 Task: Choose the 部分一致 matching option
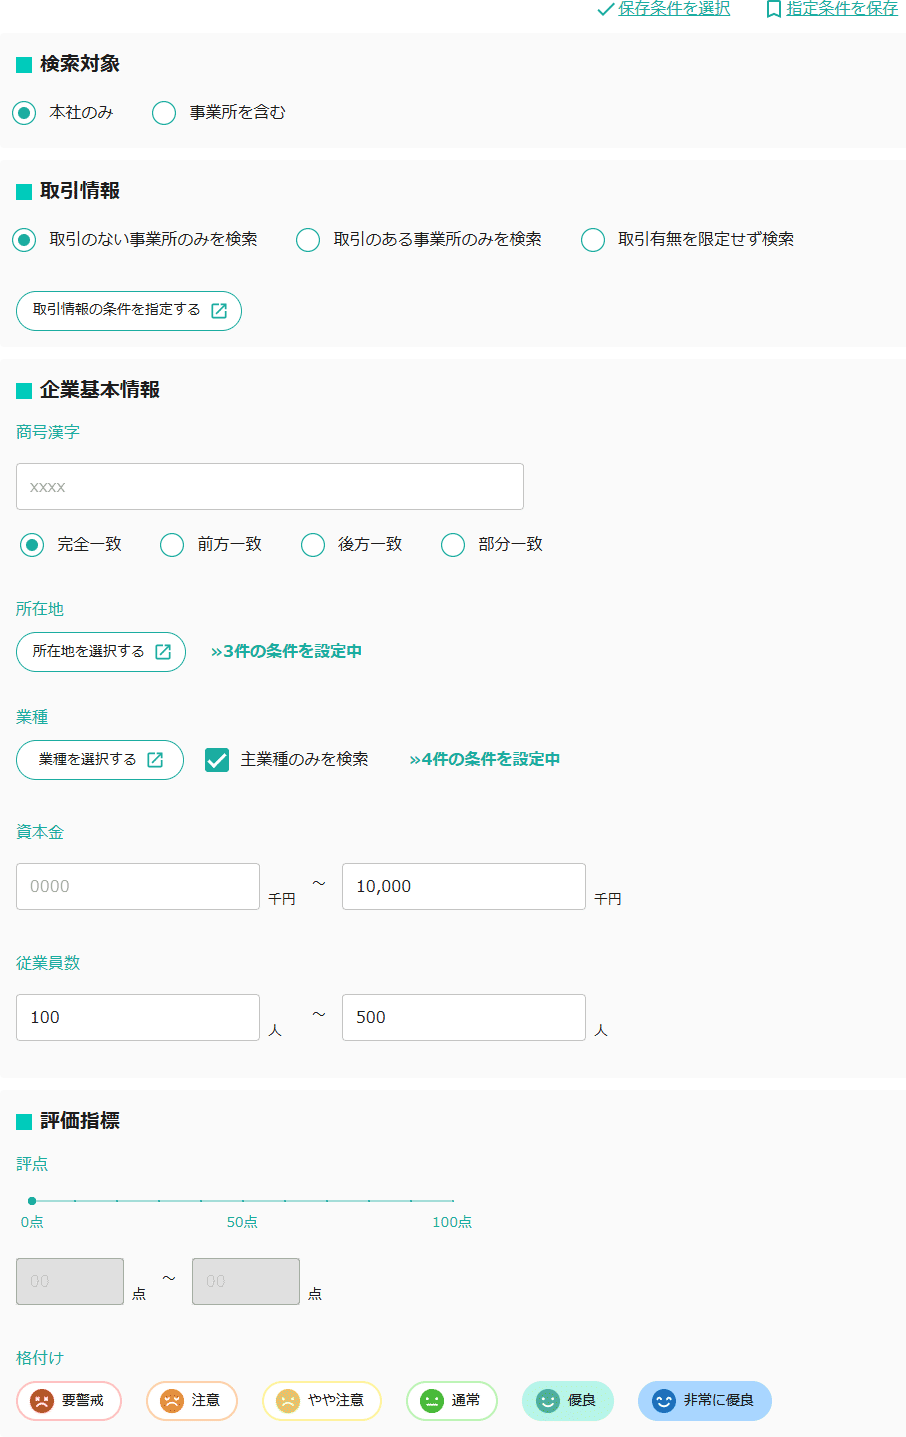[x=453, y=544]
